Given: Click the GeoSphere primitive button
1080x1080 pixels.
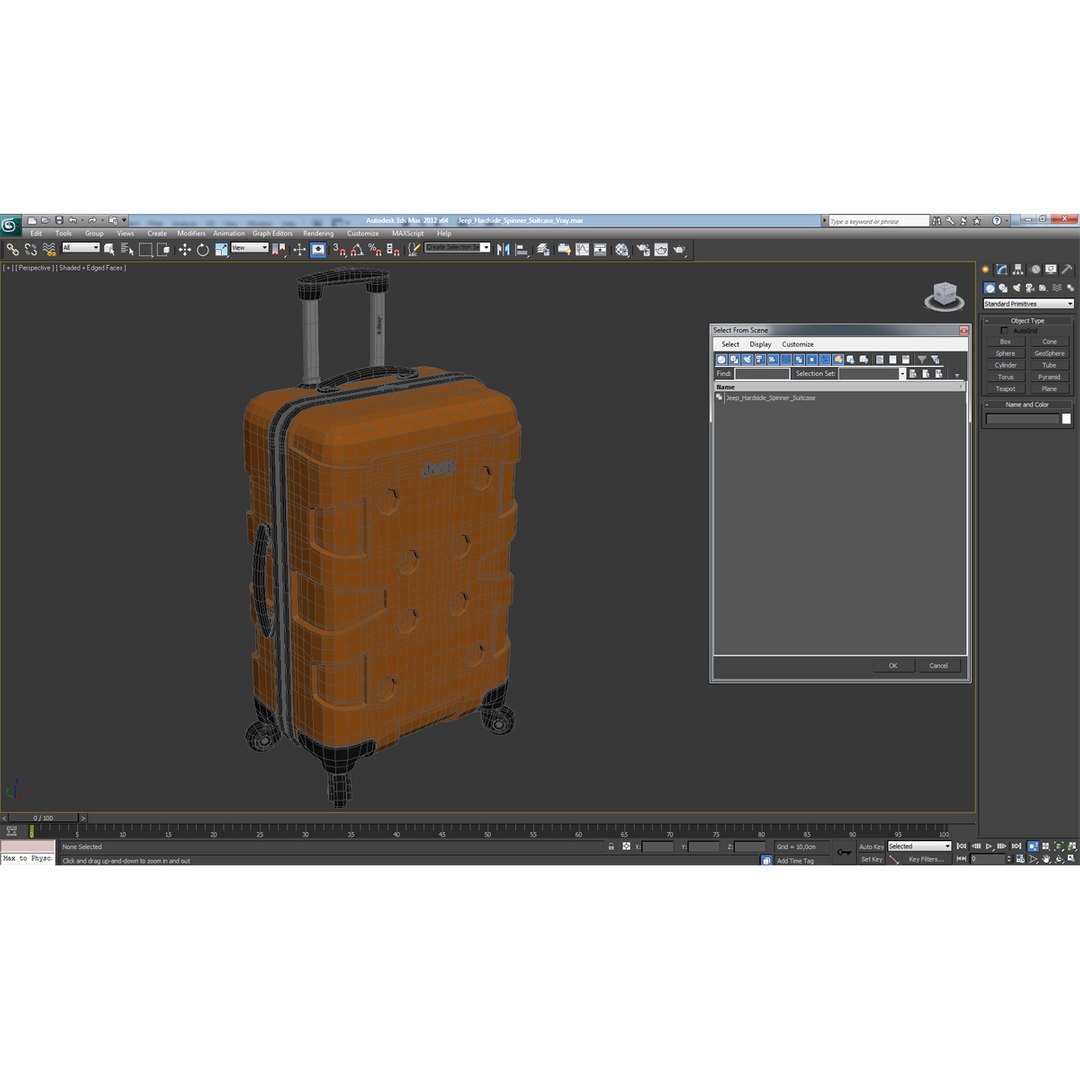Looking at the screenshot, I should pos(1049,353).
